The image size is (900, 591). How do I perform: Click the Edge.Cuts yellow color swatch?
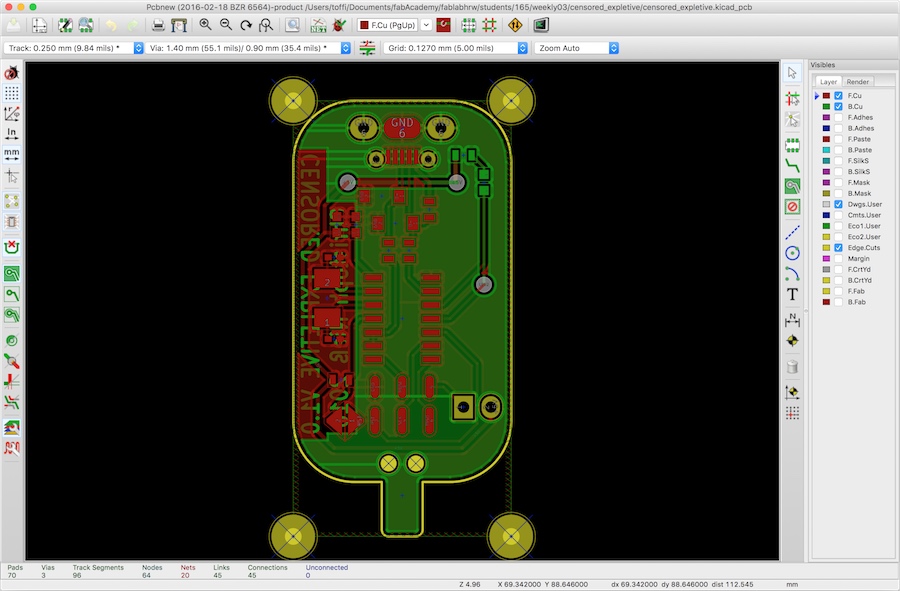(827, 248)
